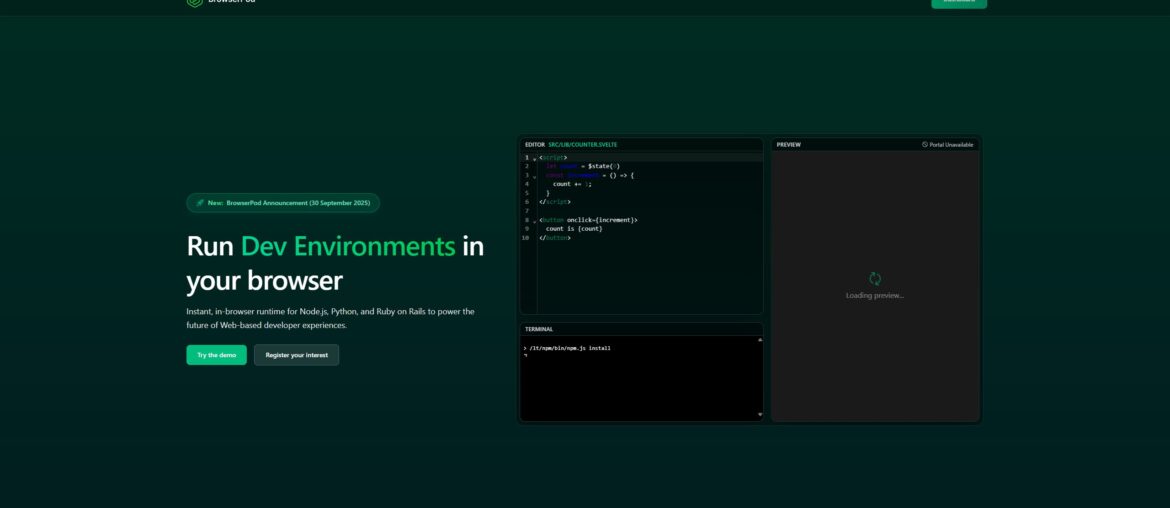The image size is (1170, 508).
Task: Collapse the increment function fold arrow on line 3
Action: 534,176
